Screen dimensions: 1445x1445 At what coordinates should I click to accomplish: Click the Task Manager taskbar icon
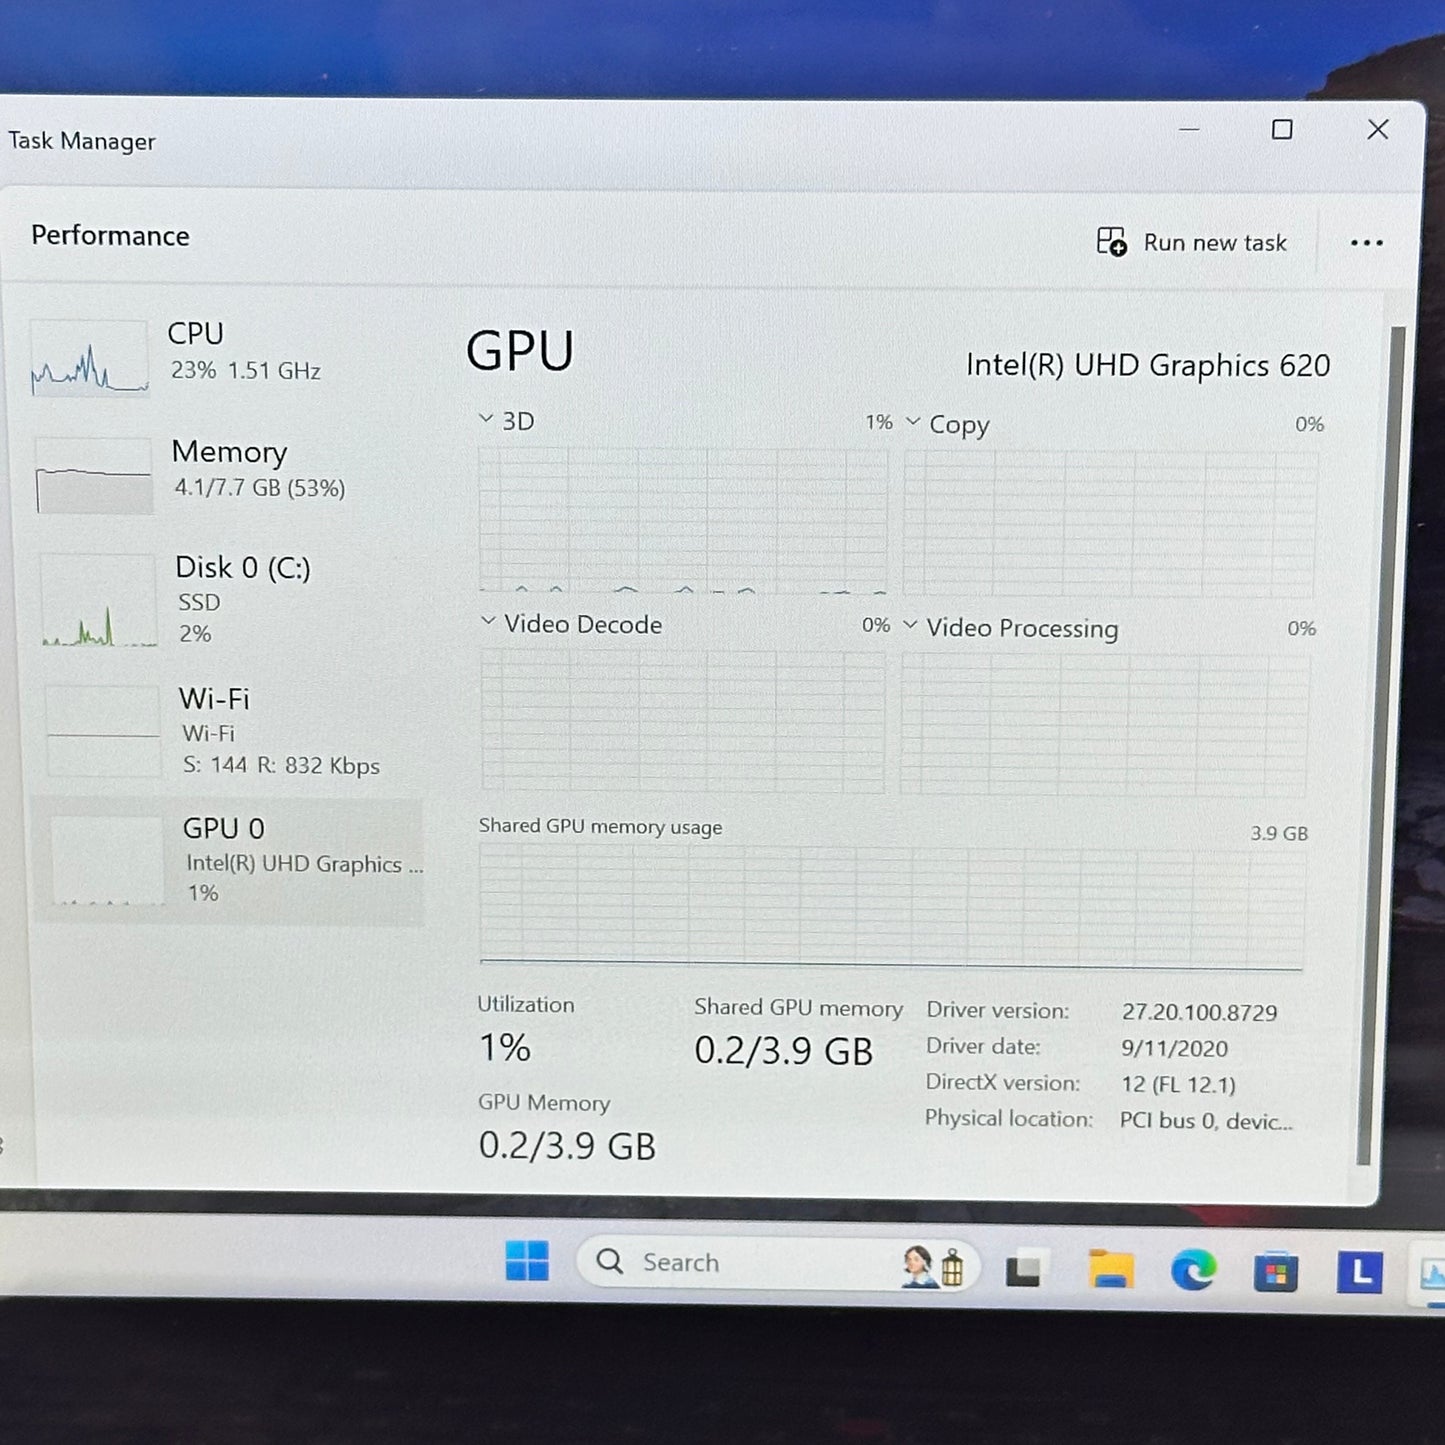(1431, 1275)
